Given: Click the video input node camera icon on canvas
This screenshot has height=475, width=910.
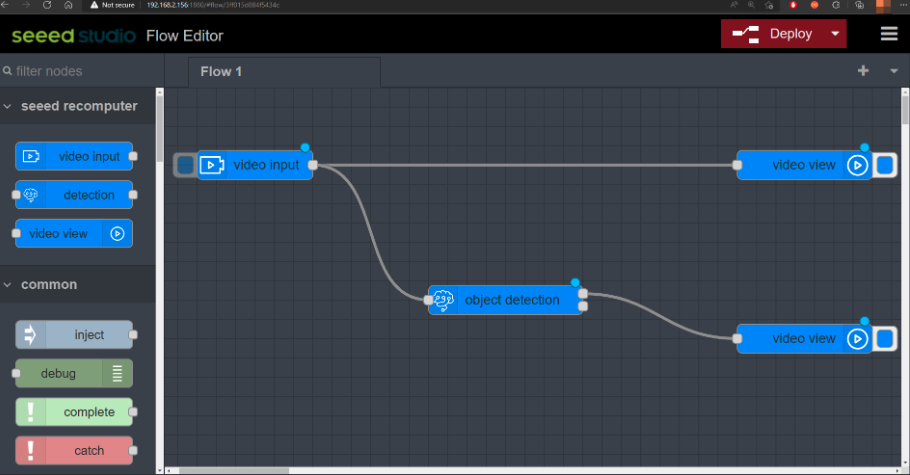Looking at the screenshot, I should coord(211,165).
